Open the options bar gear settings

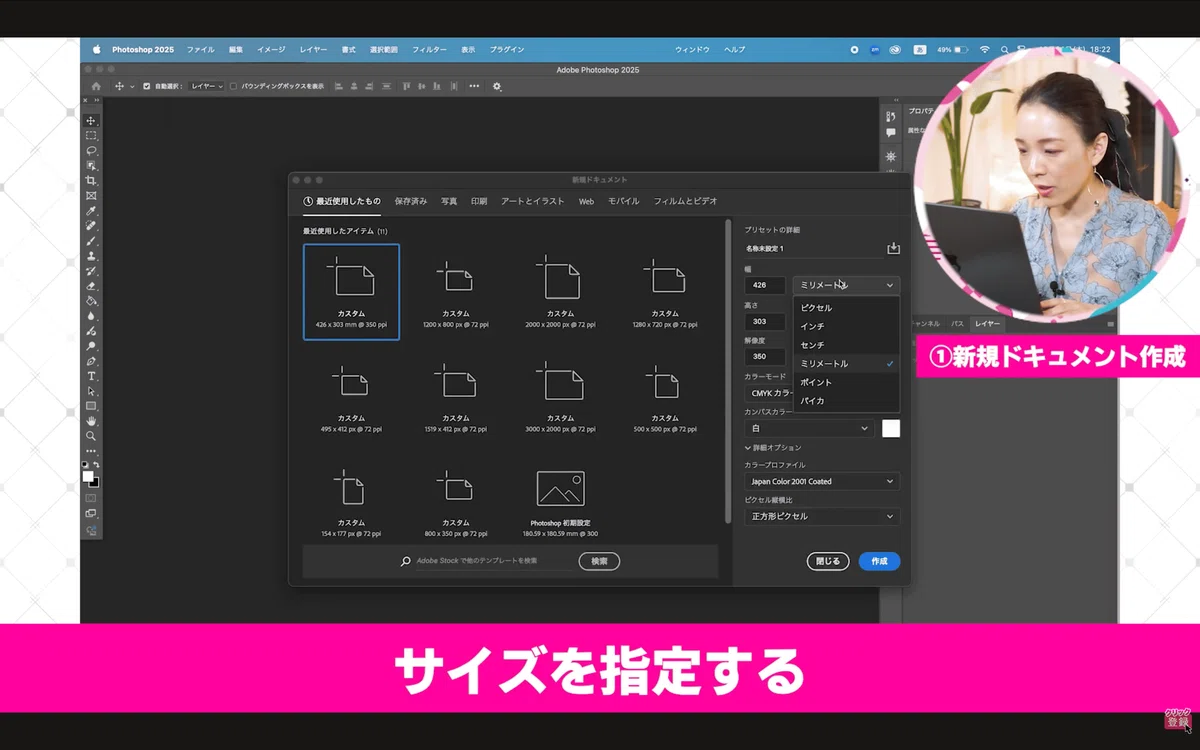click(x=497, y=86)
